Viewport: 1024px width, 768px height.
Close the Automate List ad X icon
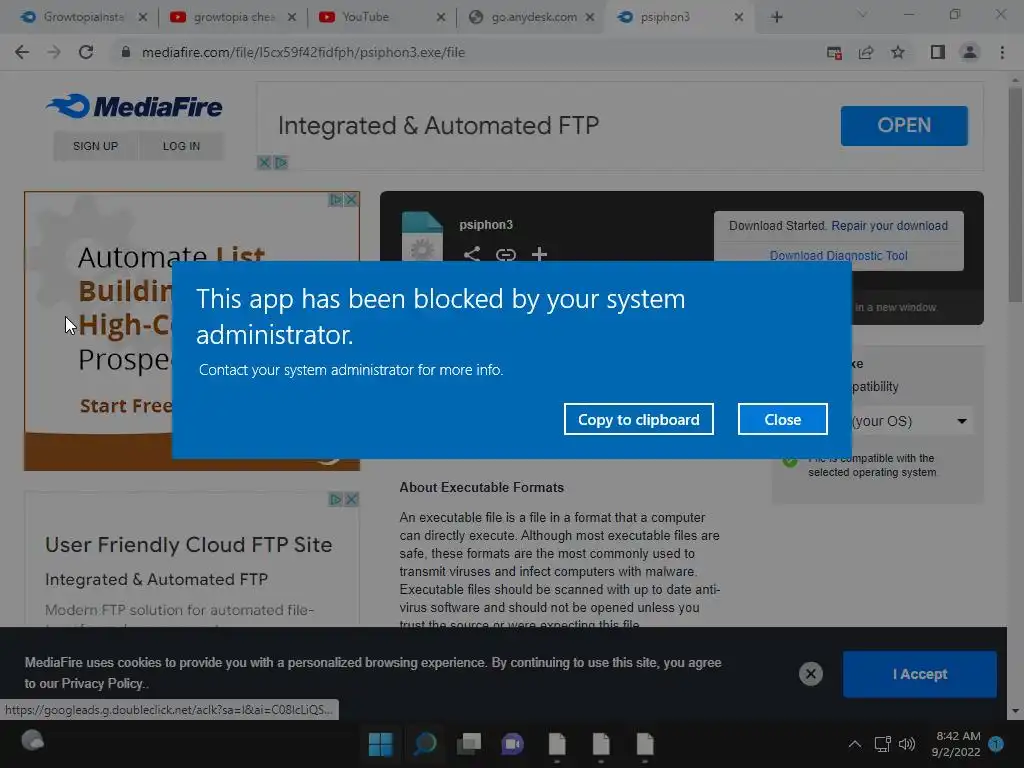click(351, 199)
